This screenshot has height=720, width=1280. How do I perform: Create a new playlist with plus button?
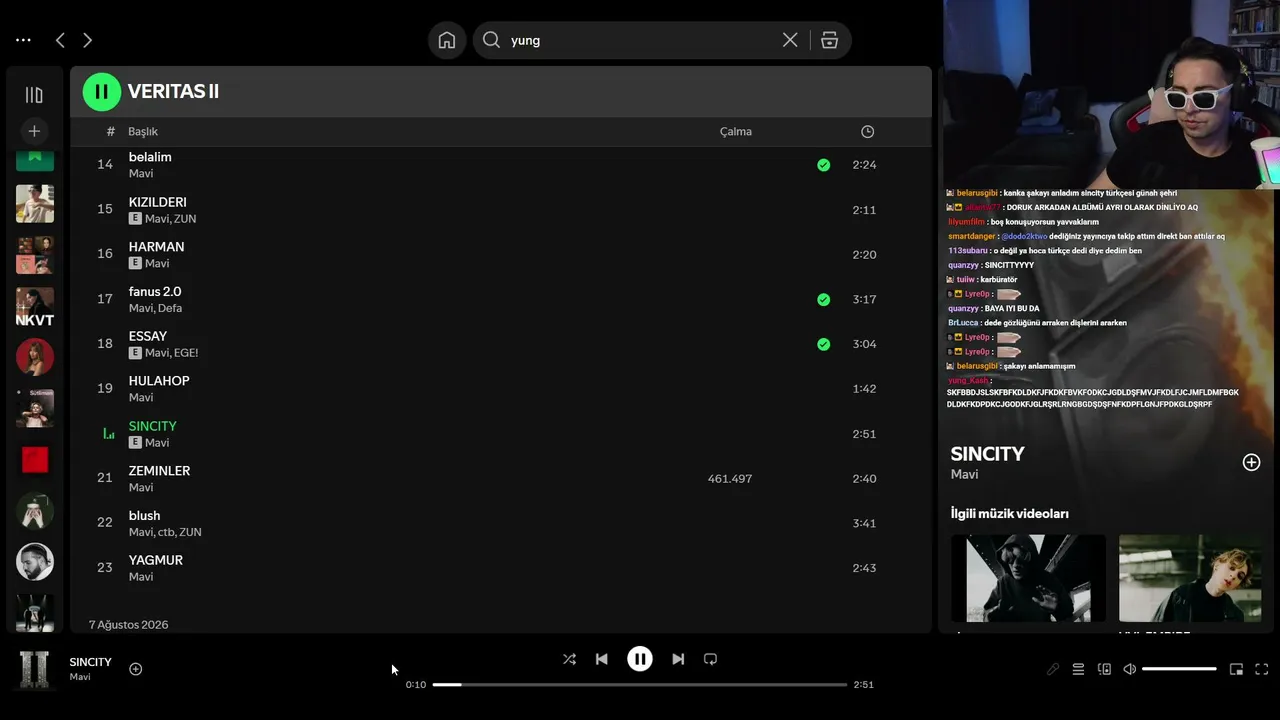34,131
